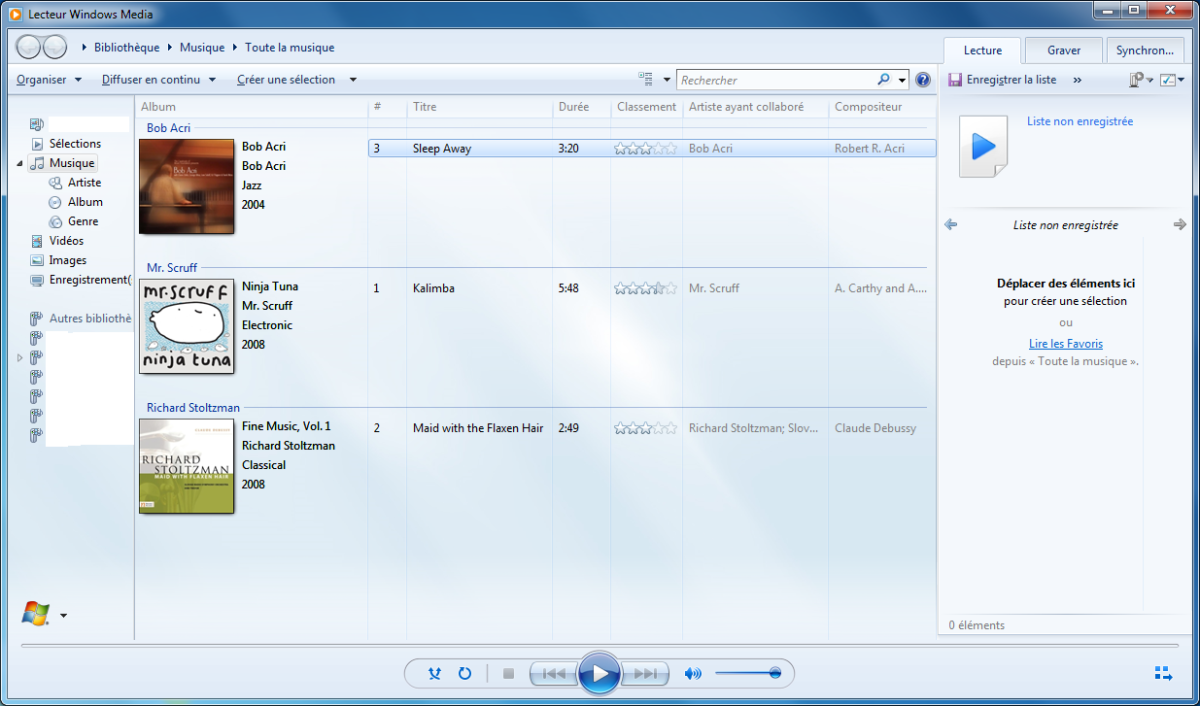1200x706 pixels.
Task: Click Lire les Favoris link
Action: (x=1066, y=344)
